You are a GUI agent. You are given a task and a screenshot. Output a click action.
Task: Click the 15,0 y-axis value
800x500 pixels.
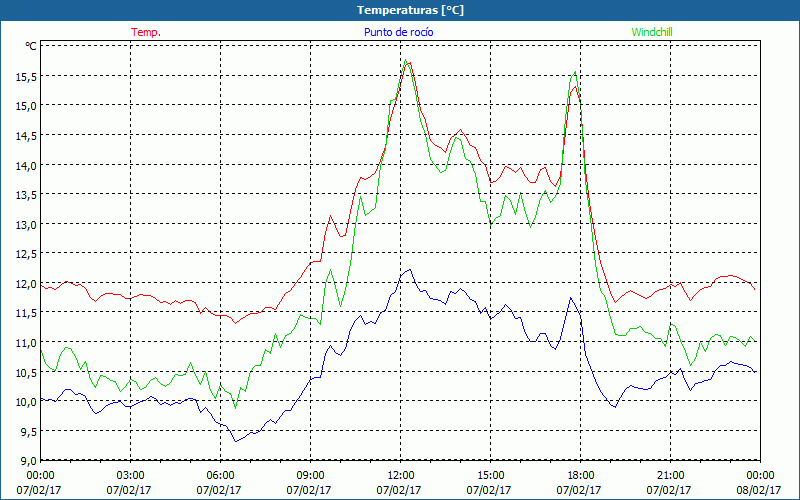(27, 106)
